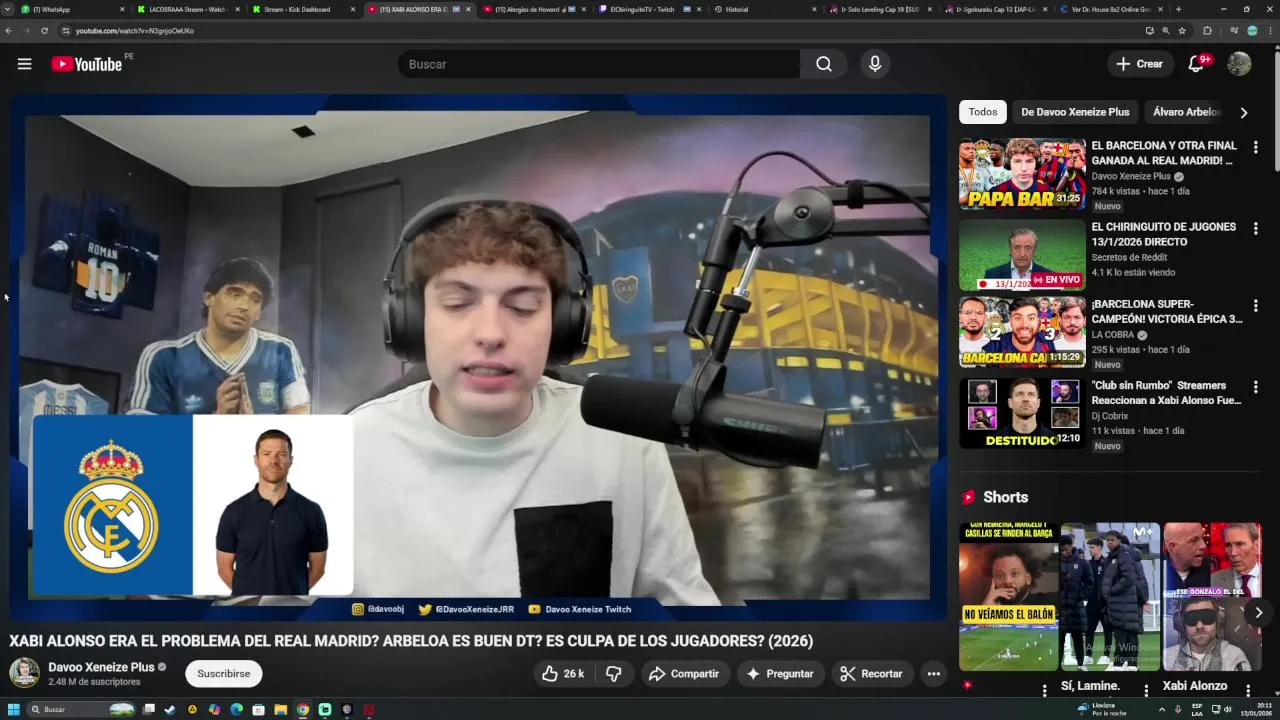Click the Recortar clip button
1280x720 pixels.
tap(871, 674)
